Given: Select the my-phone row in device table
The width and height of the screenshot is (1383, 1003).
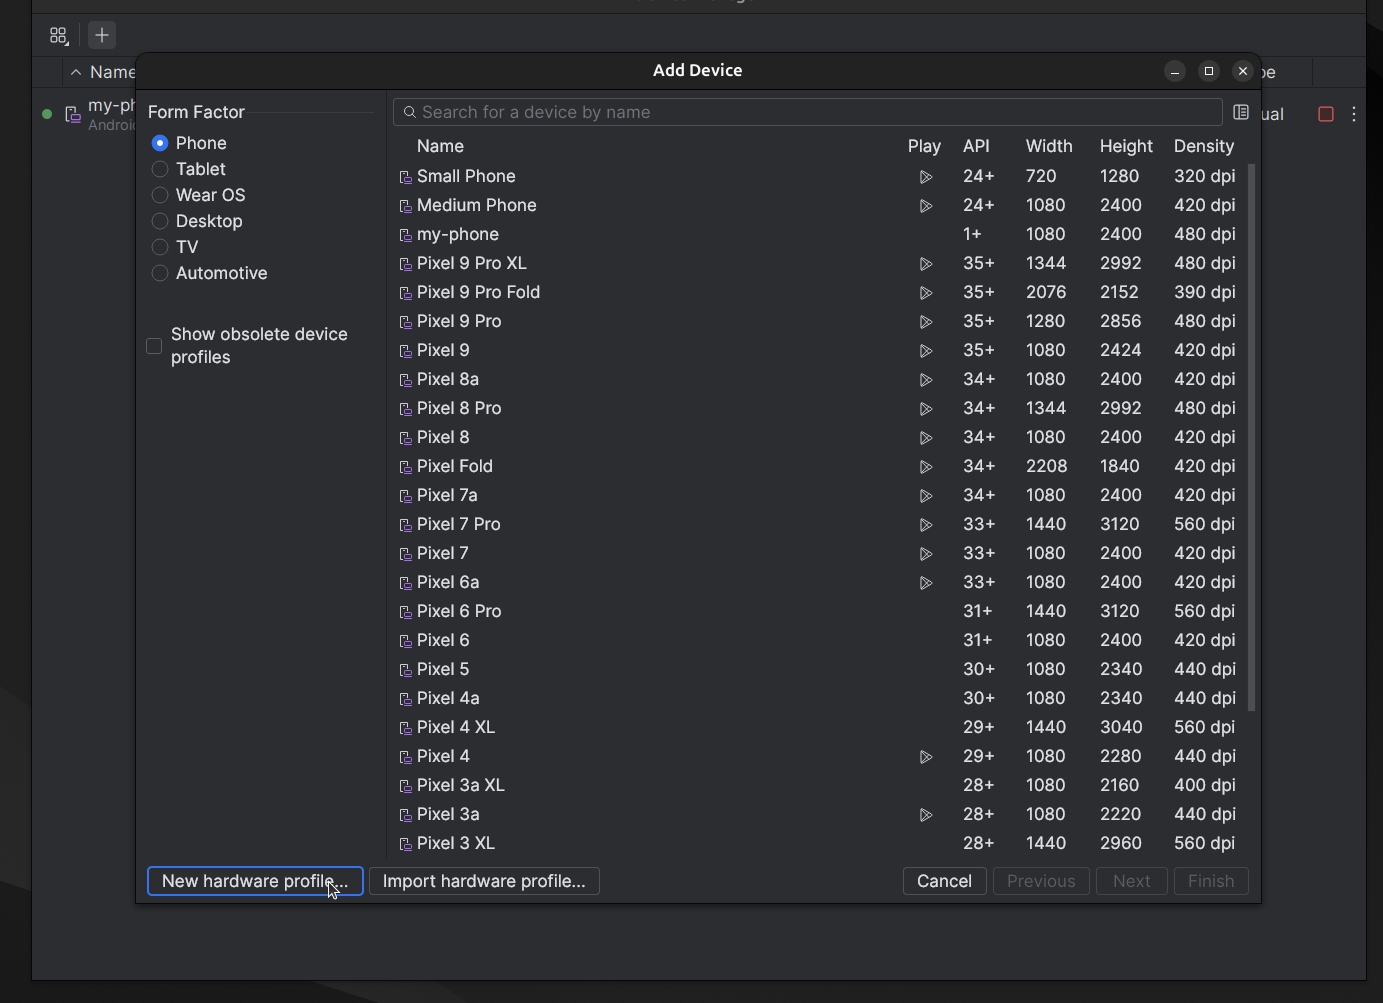Looking at the screenshot, I should coord(819,234).
